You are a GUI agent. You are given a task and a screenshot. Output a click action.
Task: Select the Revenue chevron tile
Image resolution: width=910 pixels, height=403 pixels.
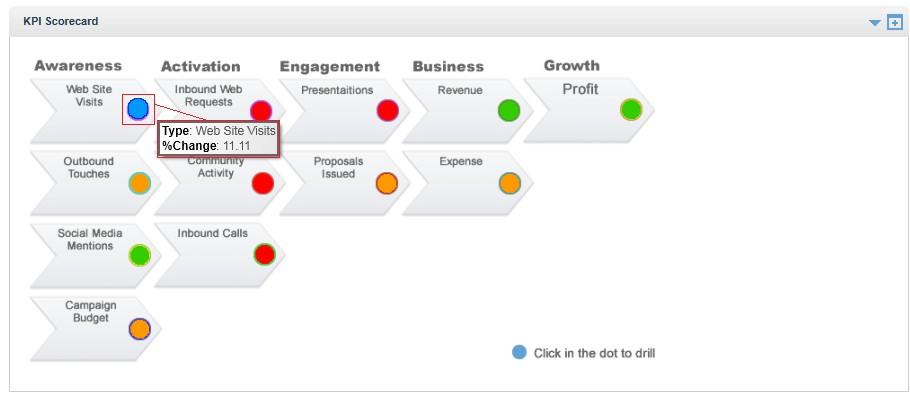pos(467,111)
